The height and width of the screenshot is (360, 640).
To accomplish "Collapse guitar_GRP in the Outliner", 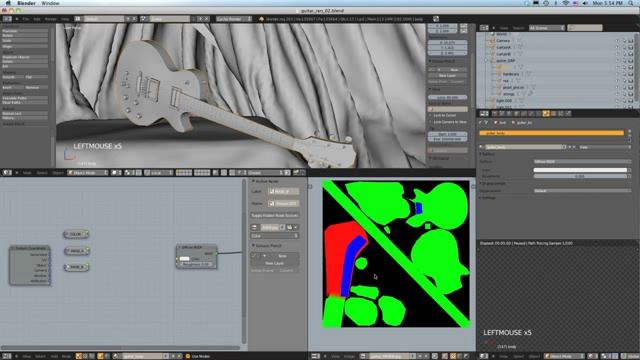I will [x=486, y=60].
